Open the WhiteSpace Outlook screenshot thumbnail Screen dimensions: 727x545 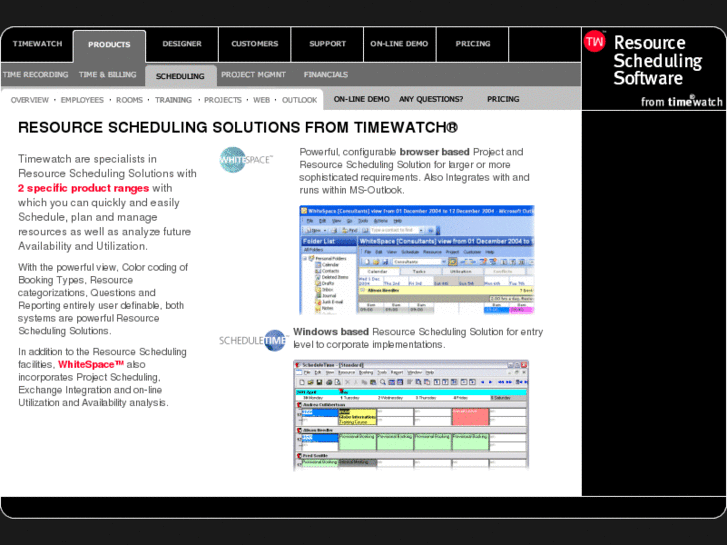coord(417,260)
